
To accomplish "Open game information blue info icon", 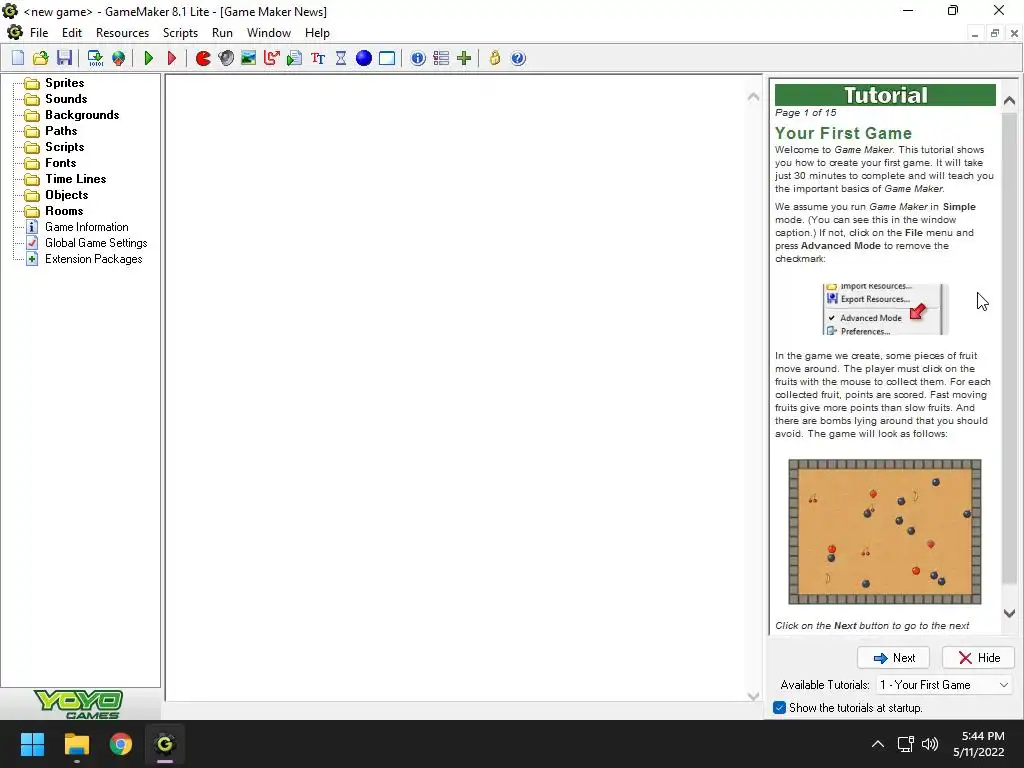I will [418, 58].
